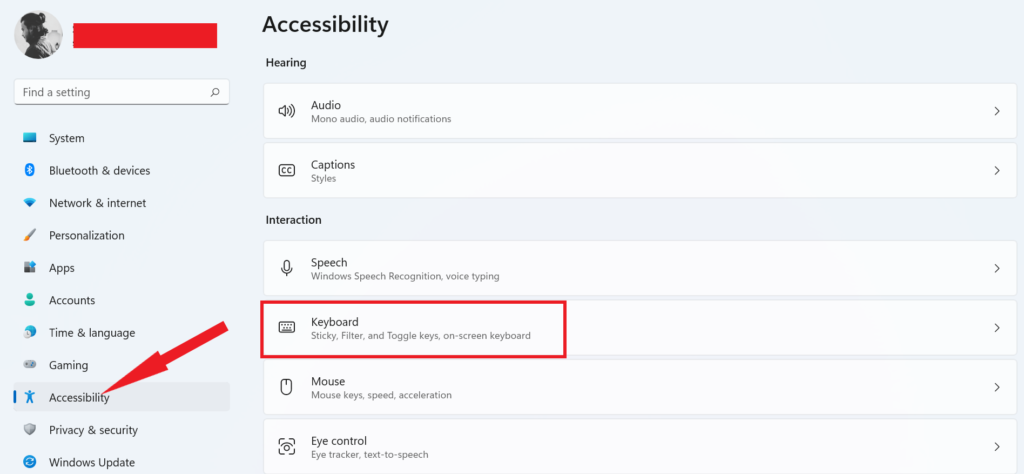Screen dimensions: 1024x474
Task: Click the Keyboard icon in Interaction
Action: (x=287, y=328)
